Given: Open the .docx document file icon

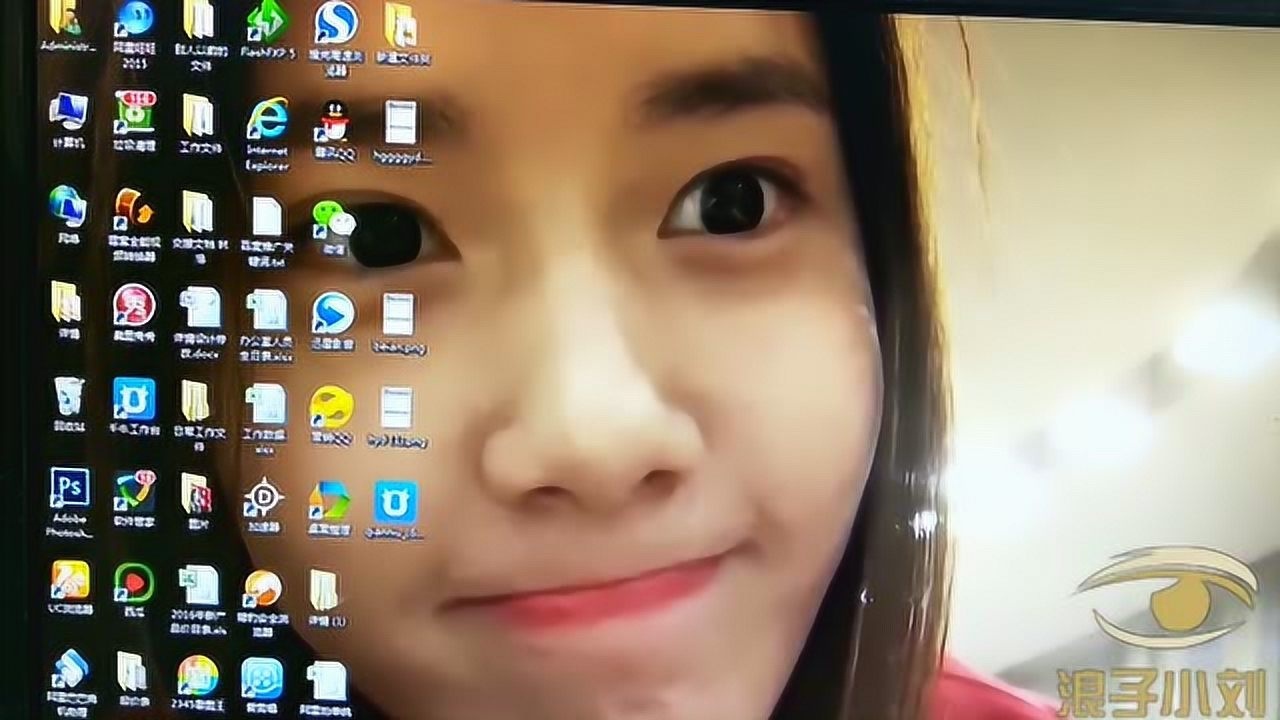Looking at the screenshot, I should point(200,309).
